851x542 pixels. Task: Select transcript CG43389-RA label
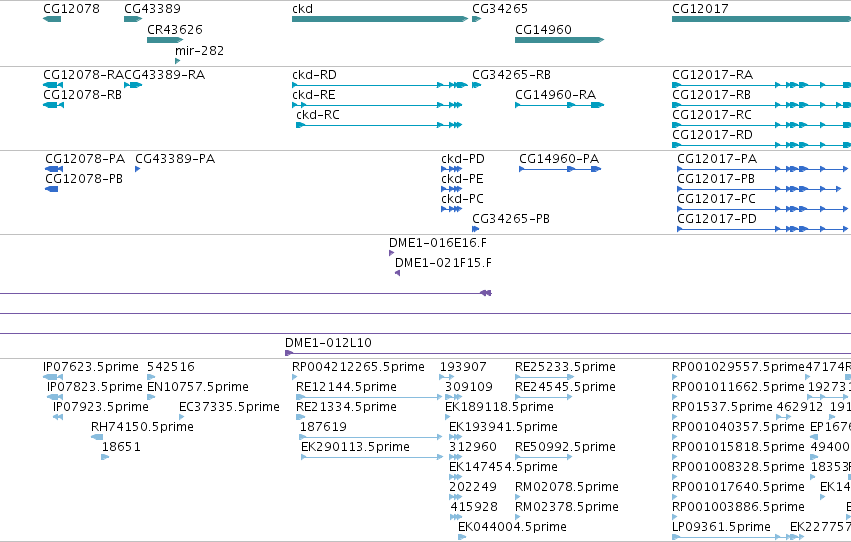[x=164, y=75]
